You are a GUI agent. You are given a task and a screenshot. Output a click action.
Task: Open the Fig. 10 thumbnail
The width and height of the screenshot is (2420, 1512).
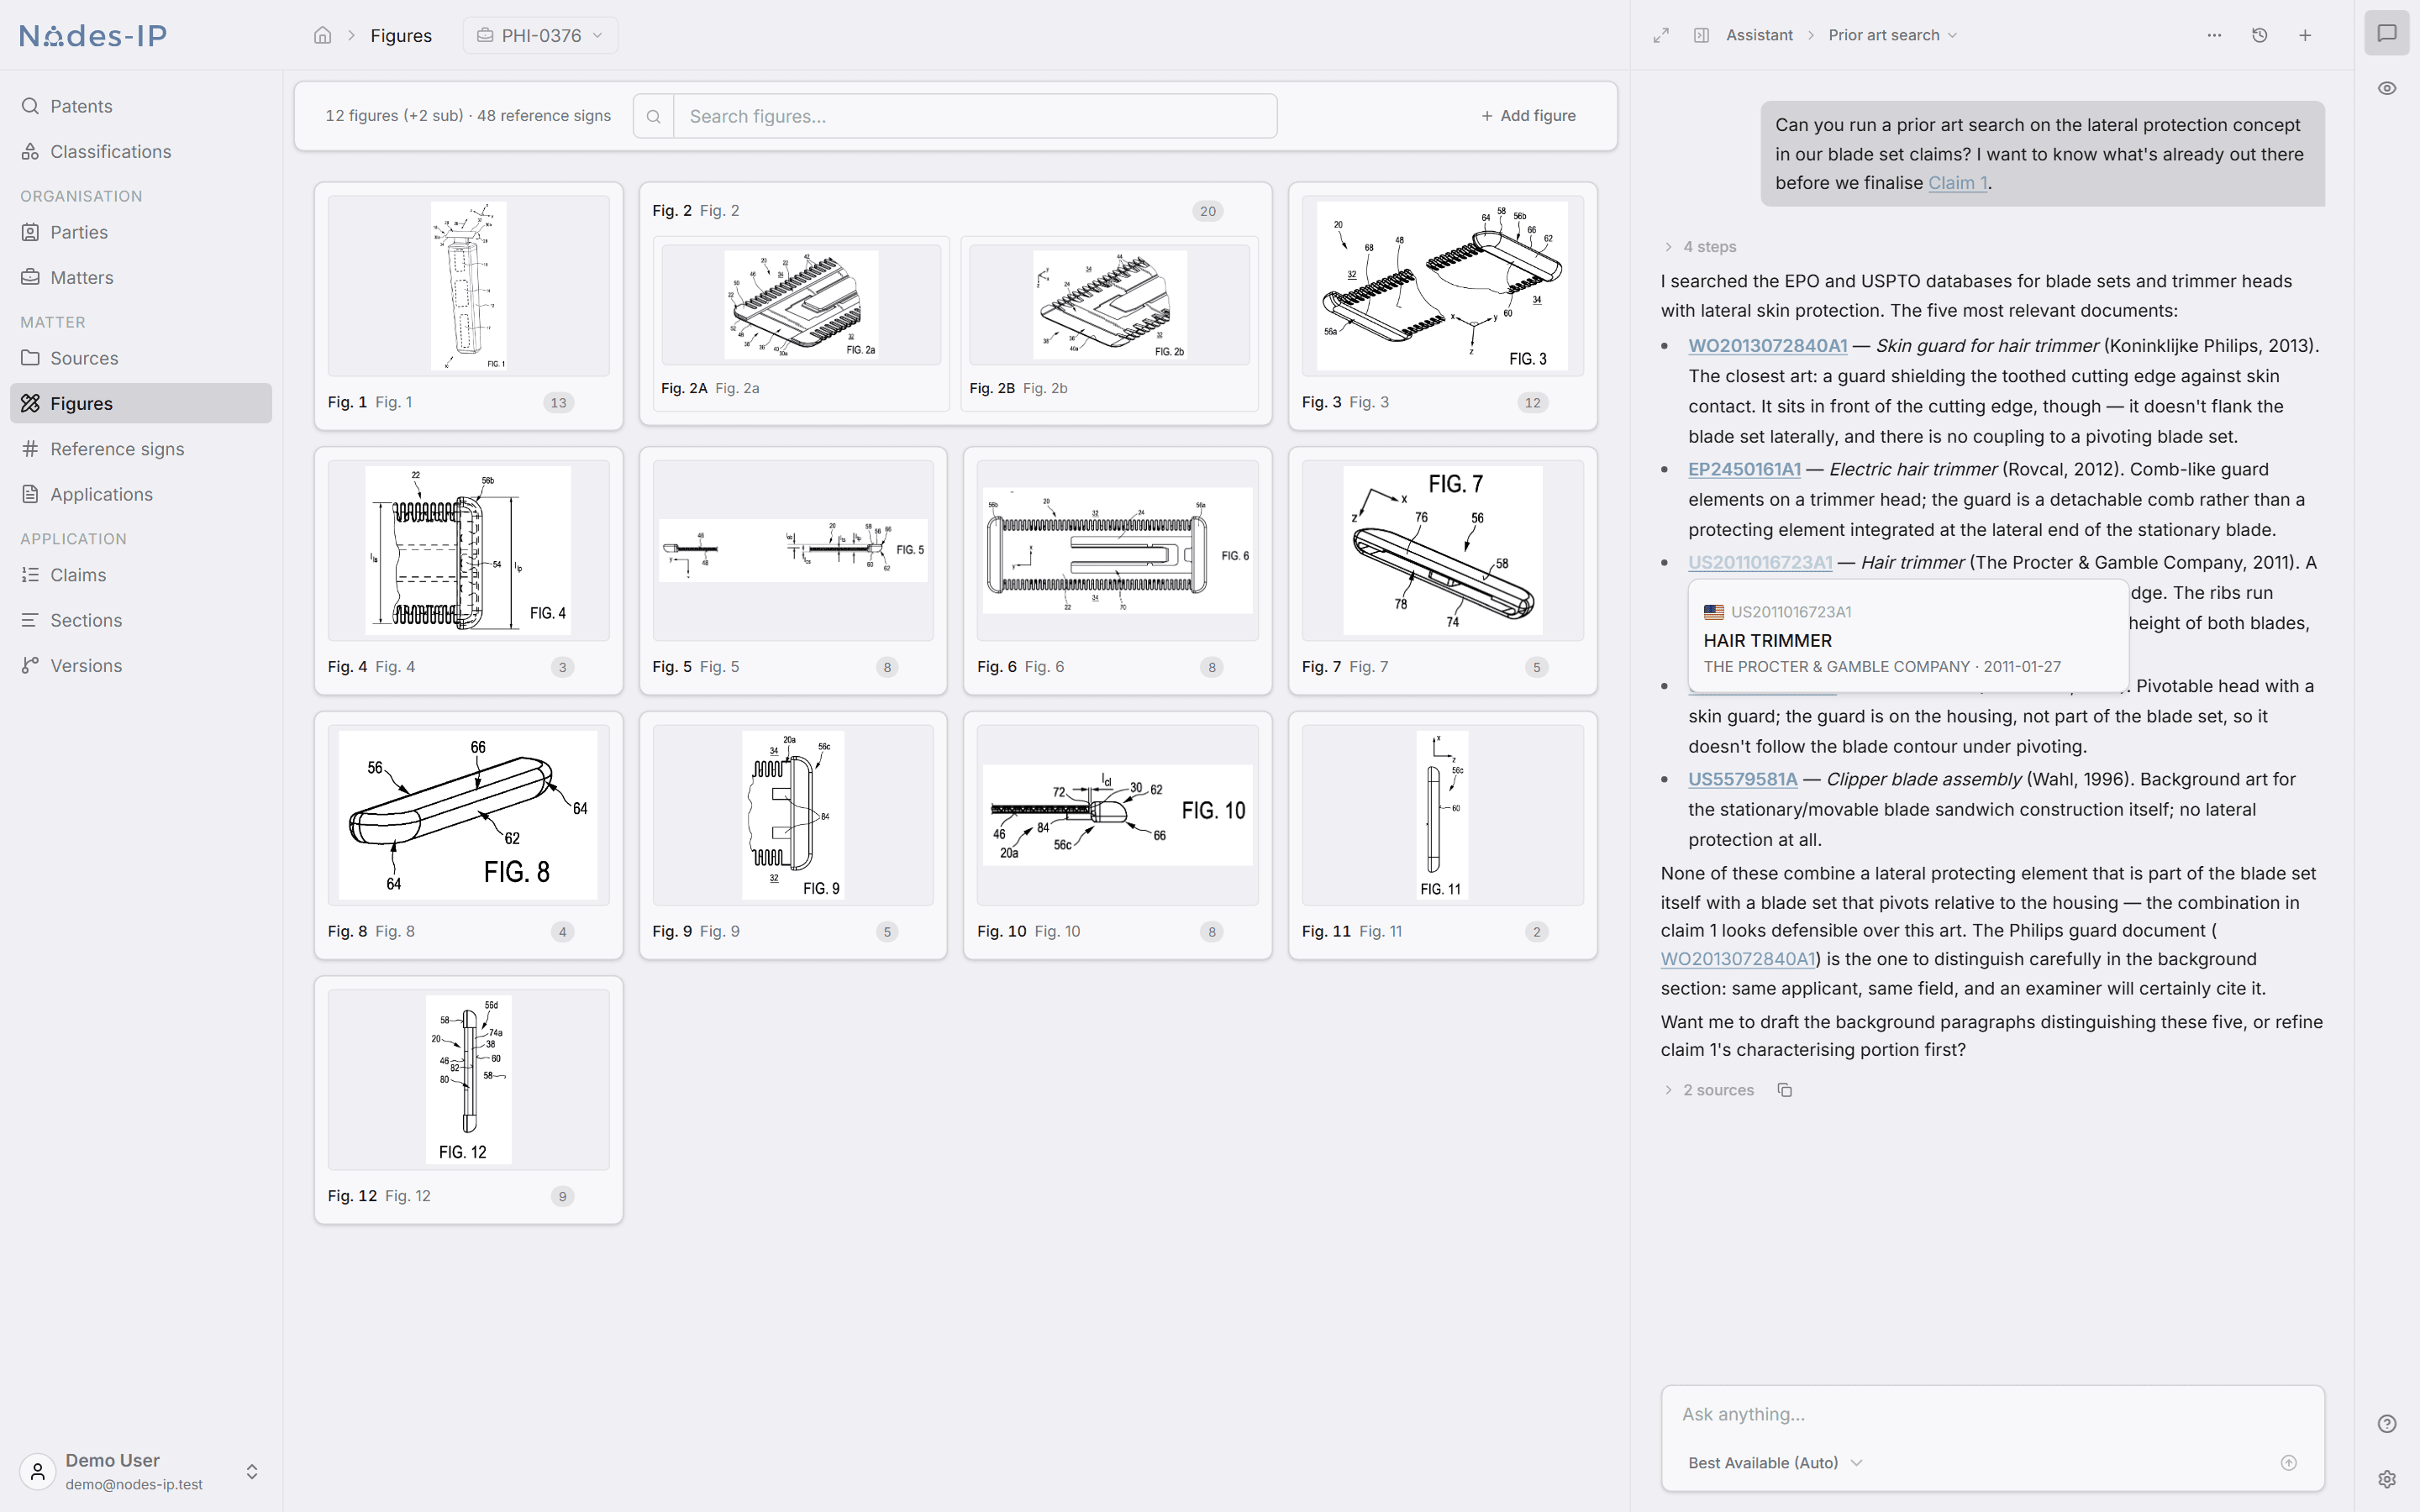[x=1117, y=815]
